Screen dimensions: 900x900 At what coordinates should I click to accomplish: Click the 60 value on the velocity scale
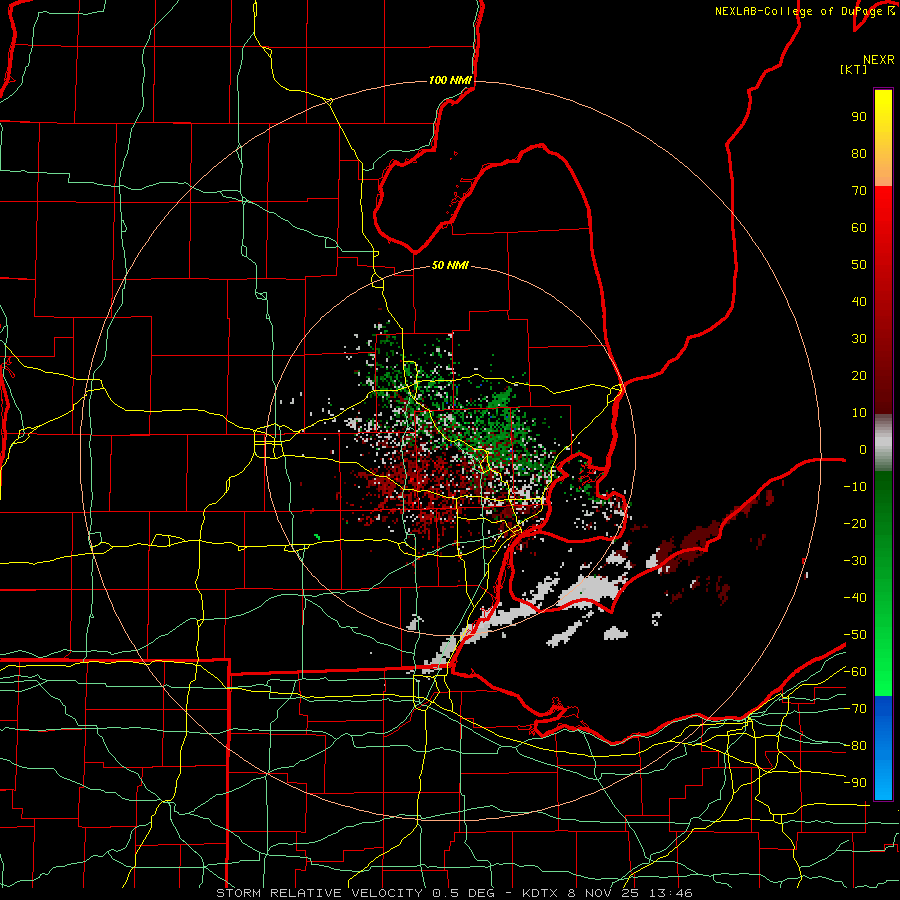click(x=859, y=227)
